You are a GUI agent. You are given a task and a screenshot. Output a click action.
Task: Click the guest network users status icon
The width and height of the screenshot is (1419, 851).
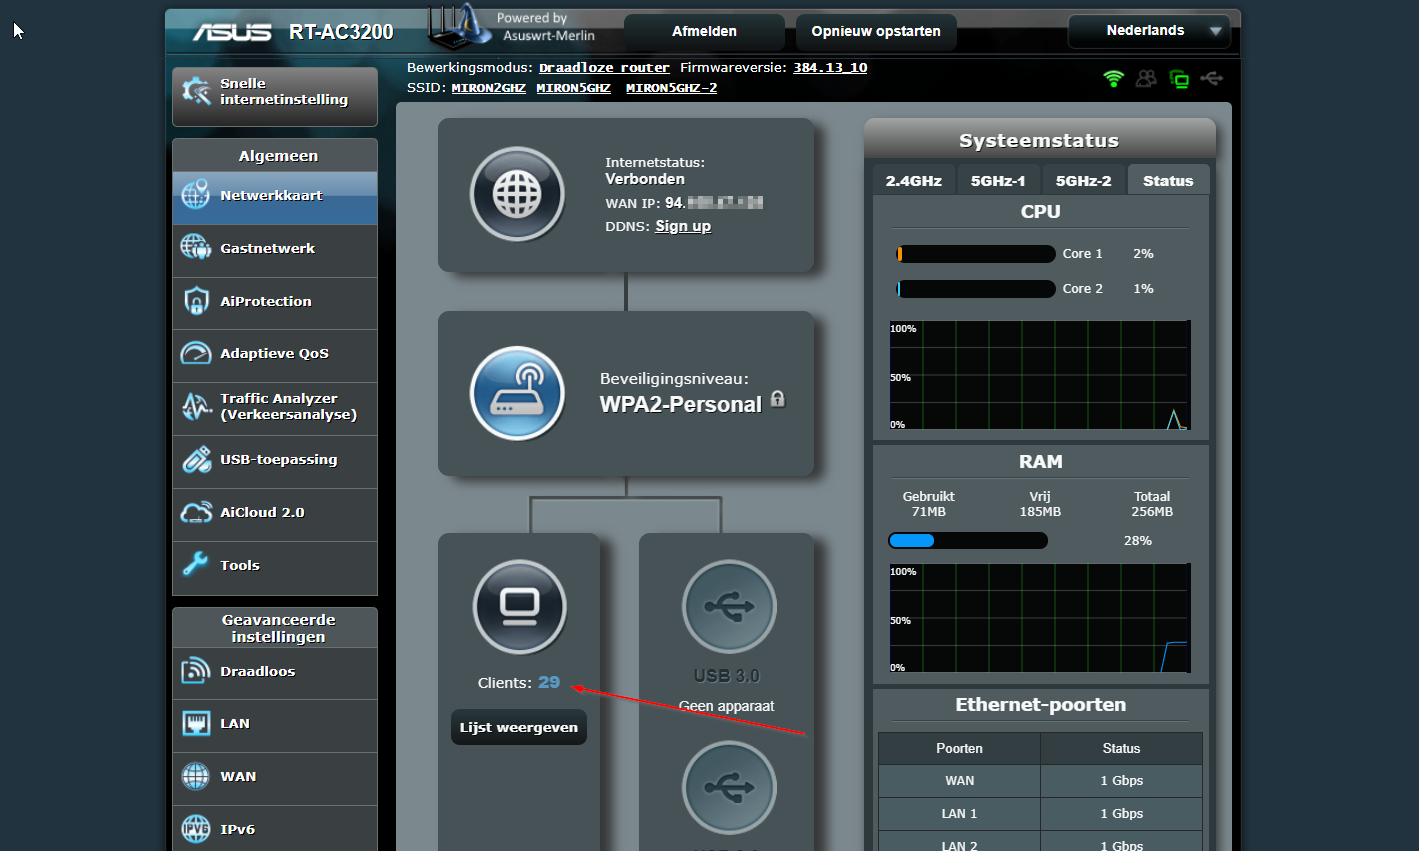pos(1146,79)
